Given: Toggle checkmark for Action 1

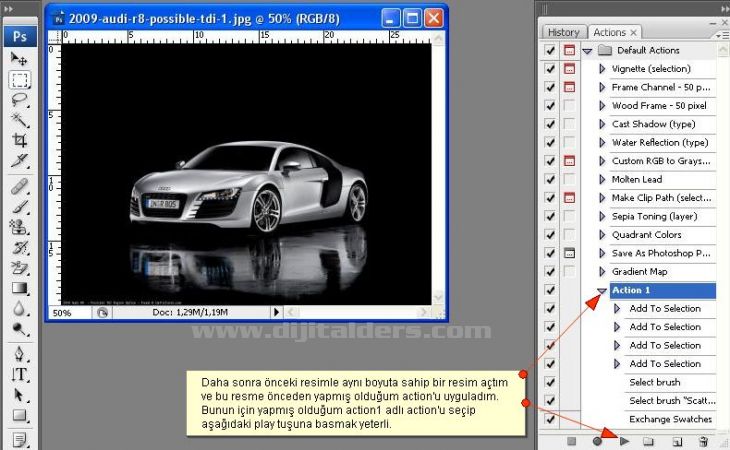Looking at the screenshot, I should click(x=550, y=290).
